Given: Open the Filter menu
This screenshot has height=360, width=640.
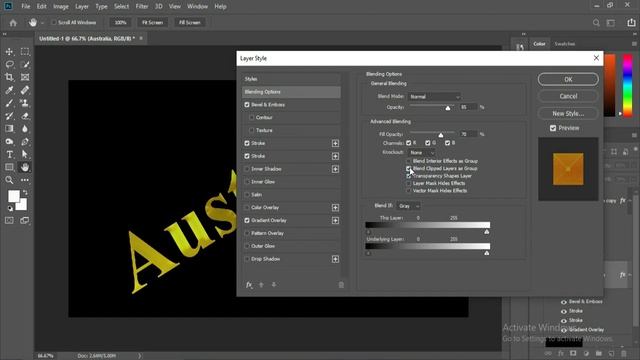Looking at the screenshot, I should click(x=142, y=7).
